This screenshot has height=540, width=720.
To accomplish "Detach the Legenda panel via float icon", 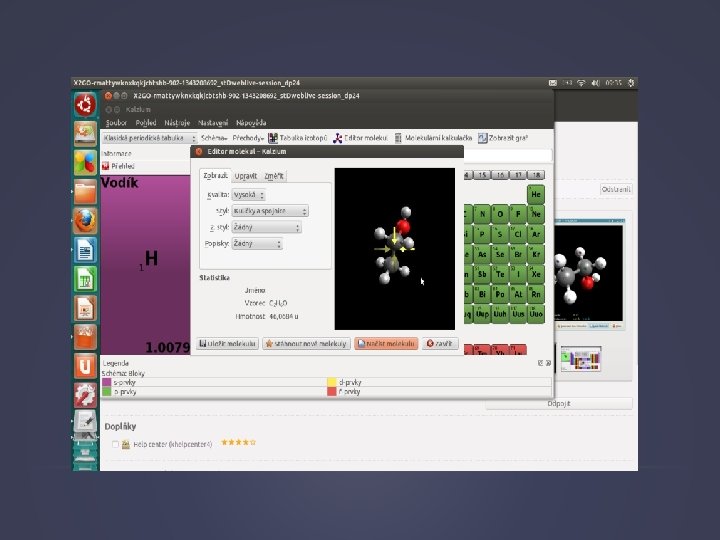I will coord(540,363).
